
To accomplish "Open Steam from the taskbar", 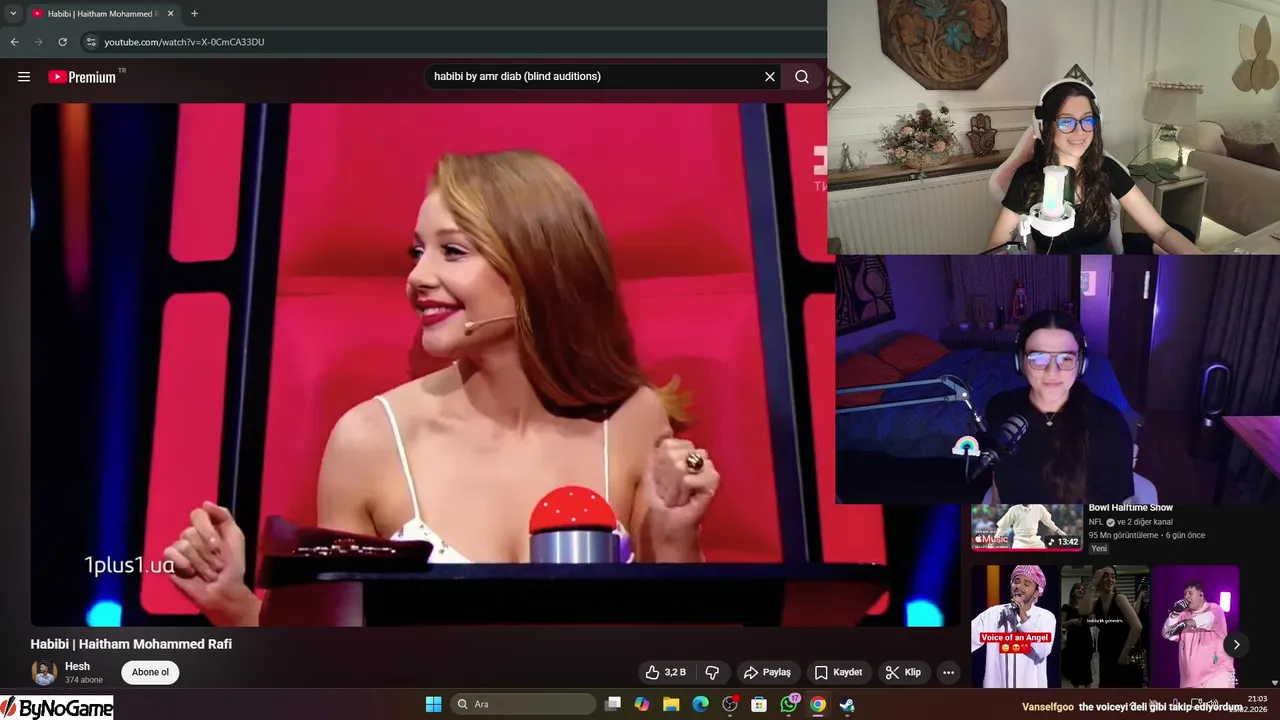I will tap(847, 704).
